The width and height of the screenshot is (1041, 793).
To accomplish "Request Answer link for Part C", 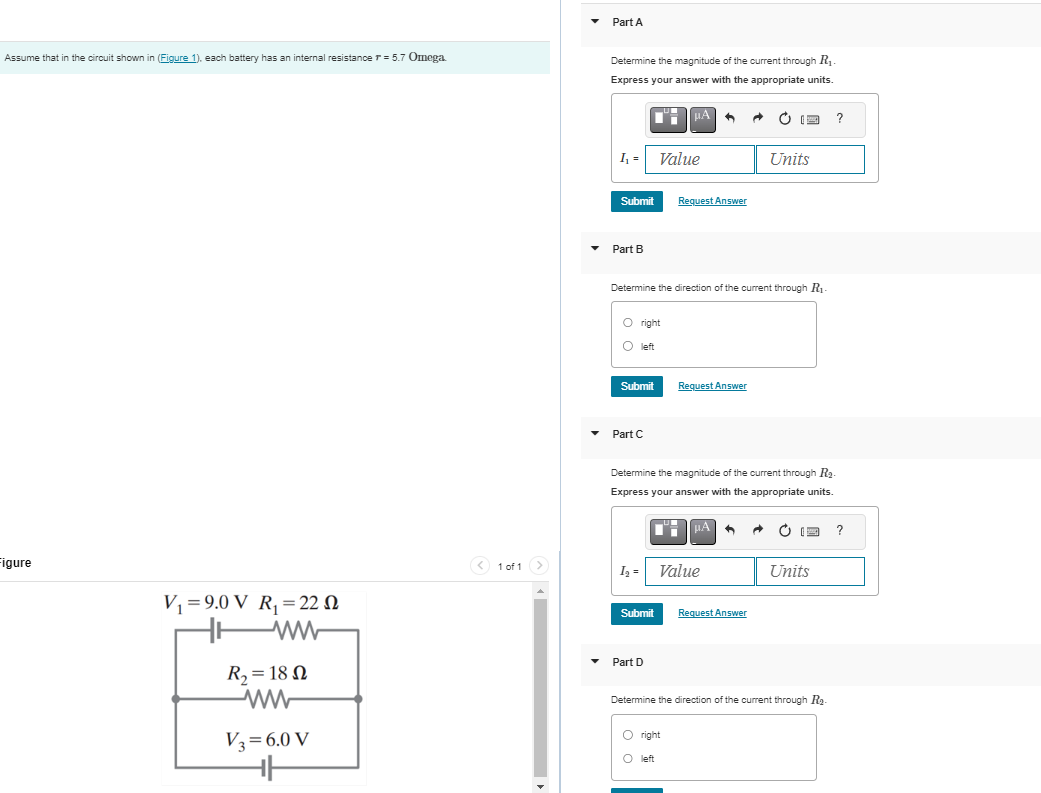I will (712, 613).
